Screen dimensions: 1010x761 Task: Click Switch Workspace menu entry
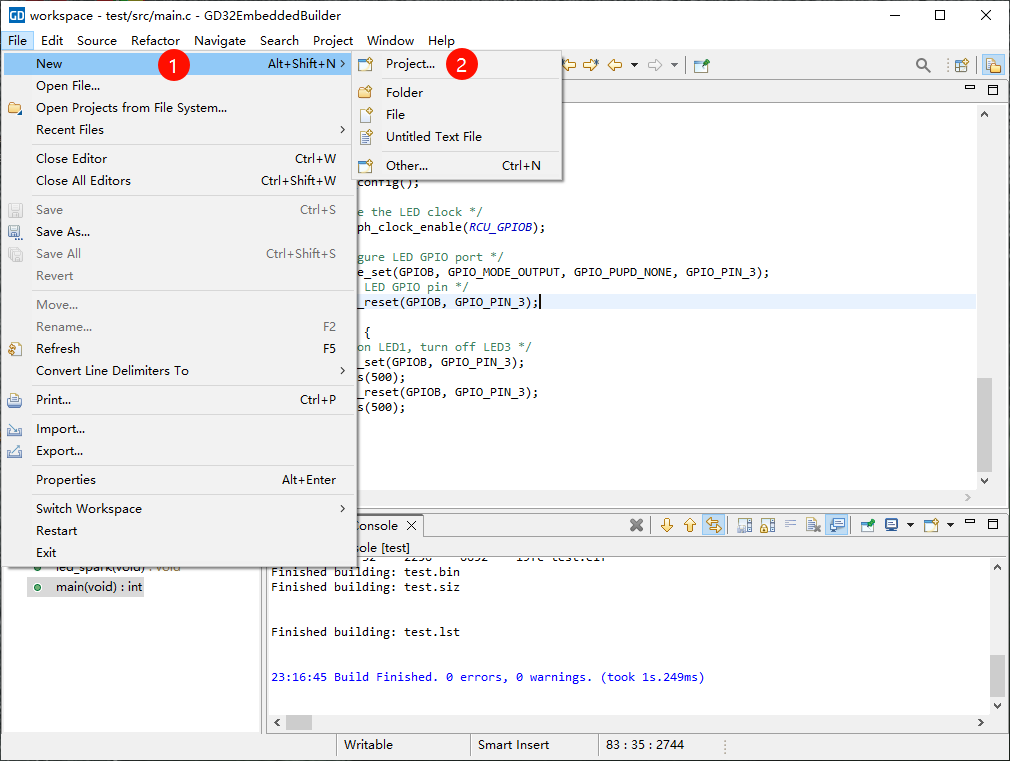[x=89, y=509]
